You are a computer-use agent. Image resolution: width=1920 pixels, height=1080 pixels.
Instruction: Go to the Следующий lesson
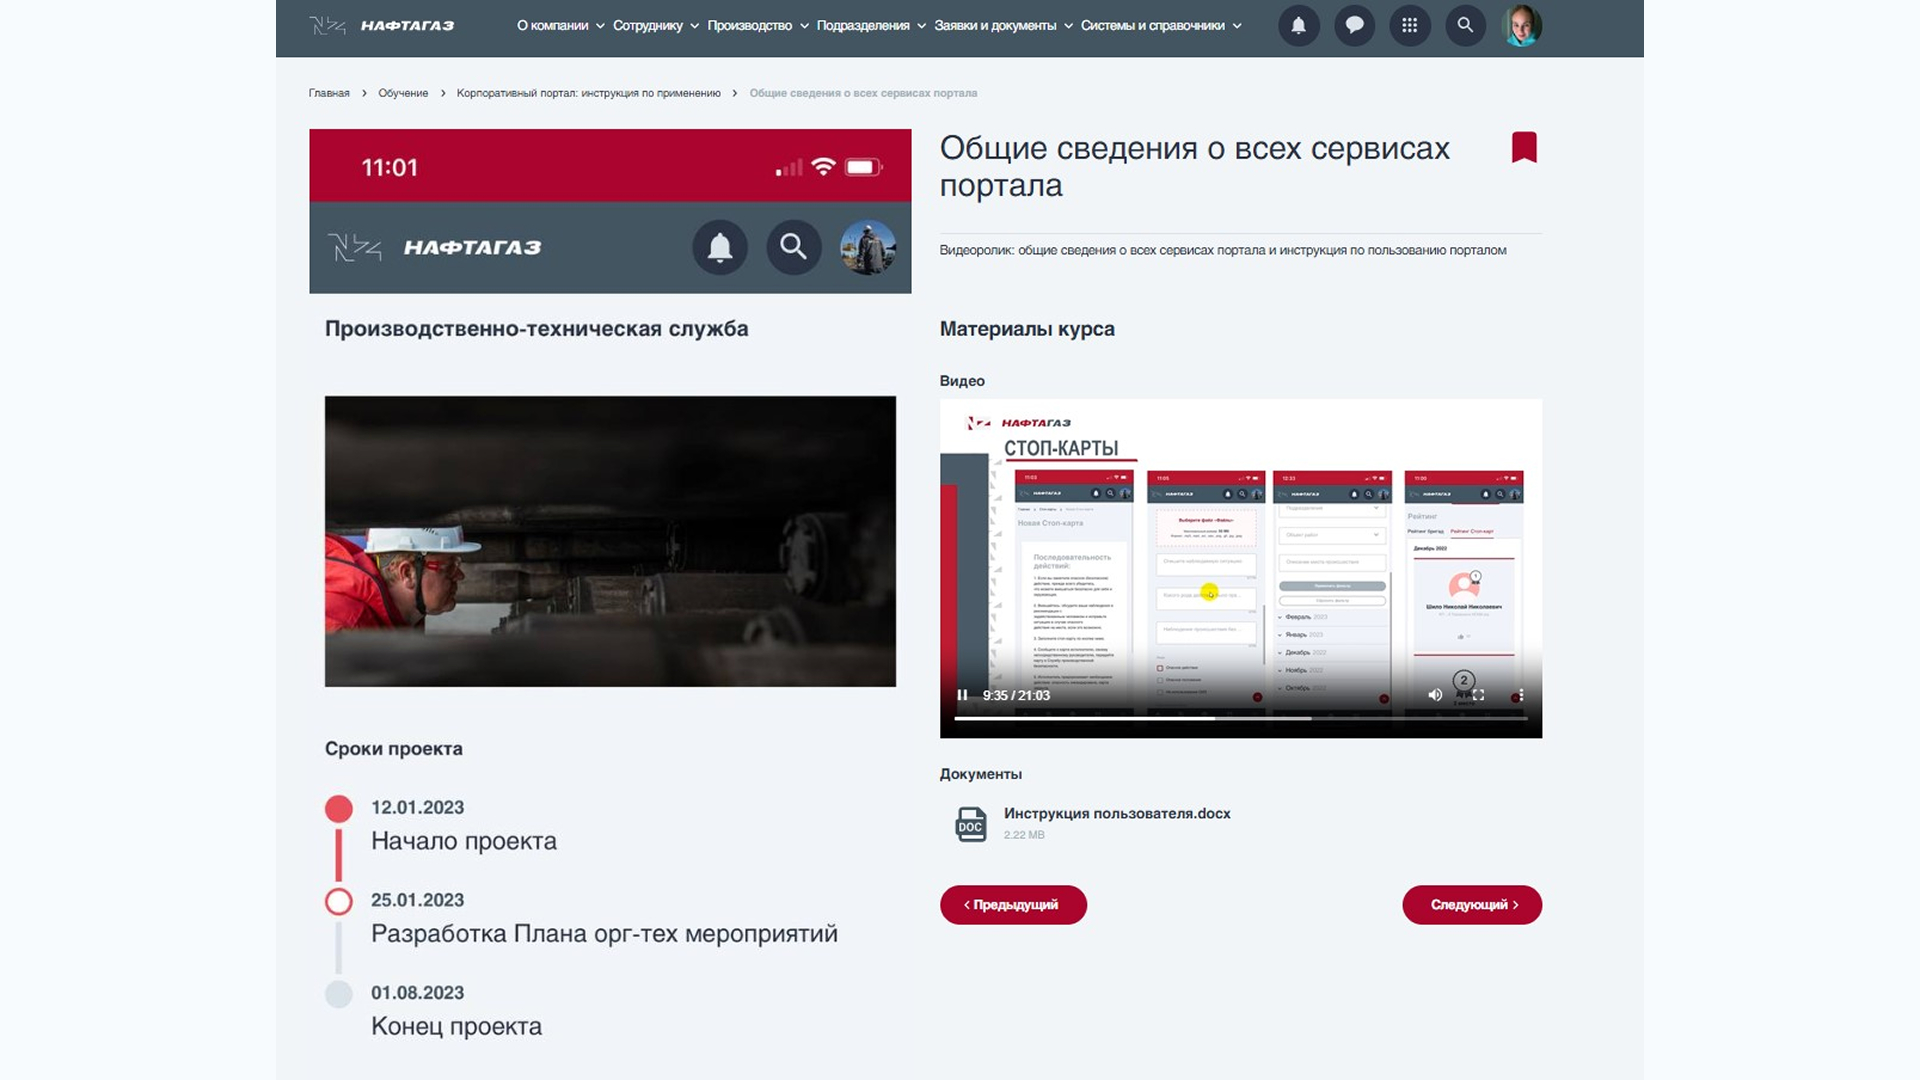click(x=1472, y=904)
